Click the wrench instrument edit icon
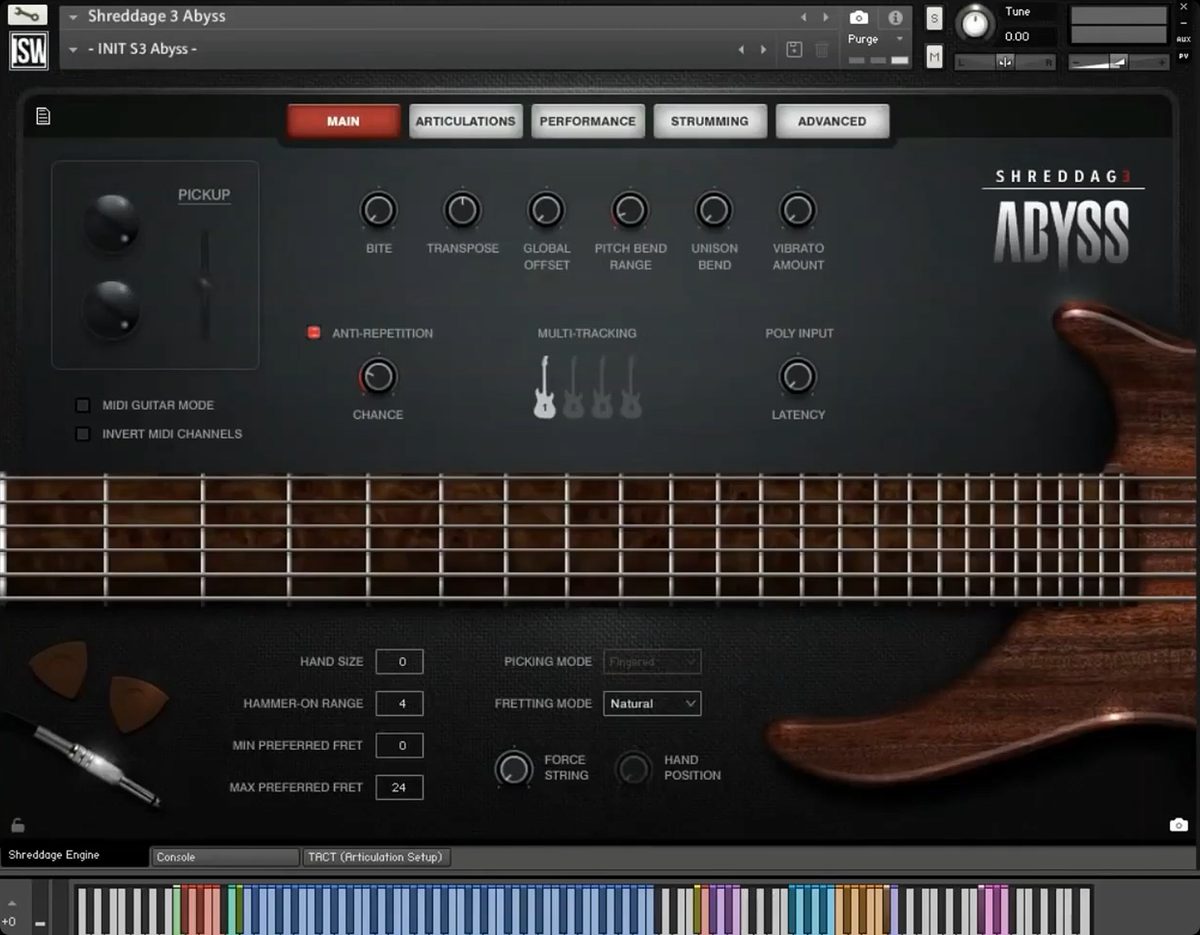 [29, 15]
